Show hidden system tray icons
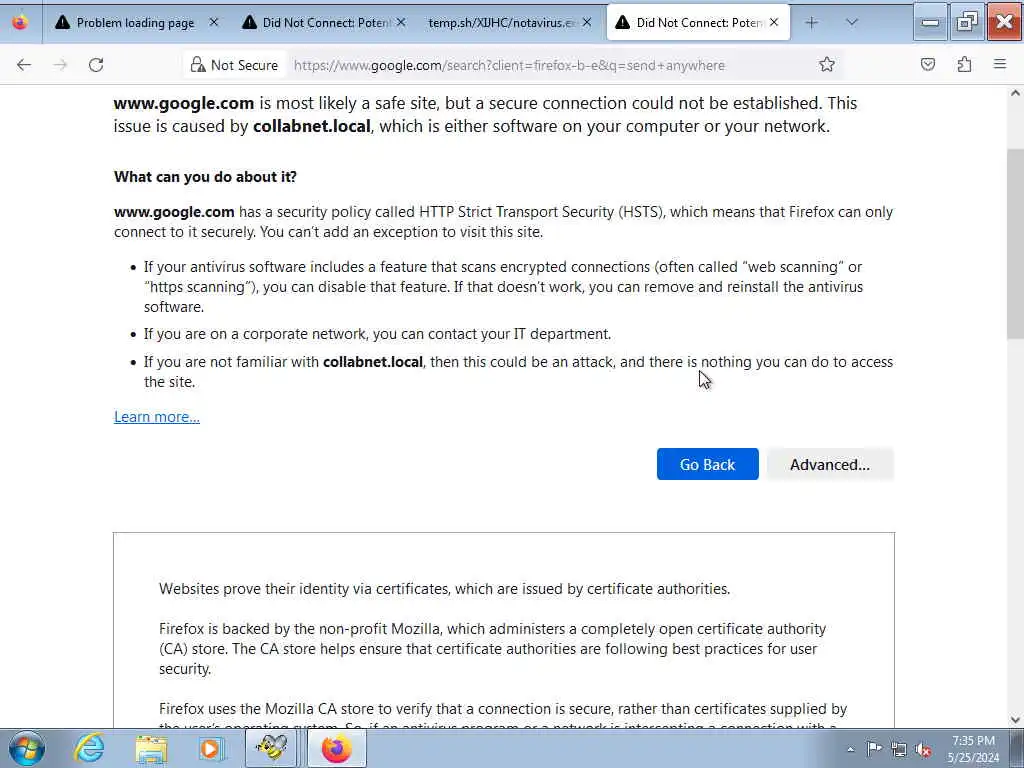 850,749
